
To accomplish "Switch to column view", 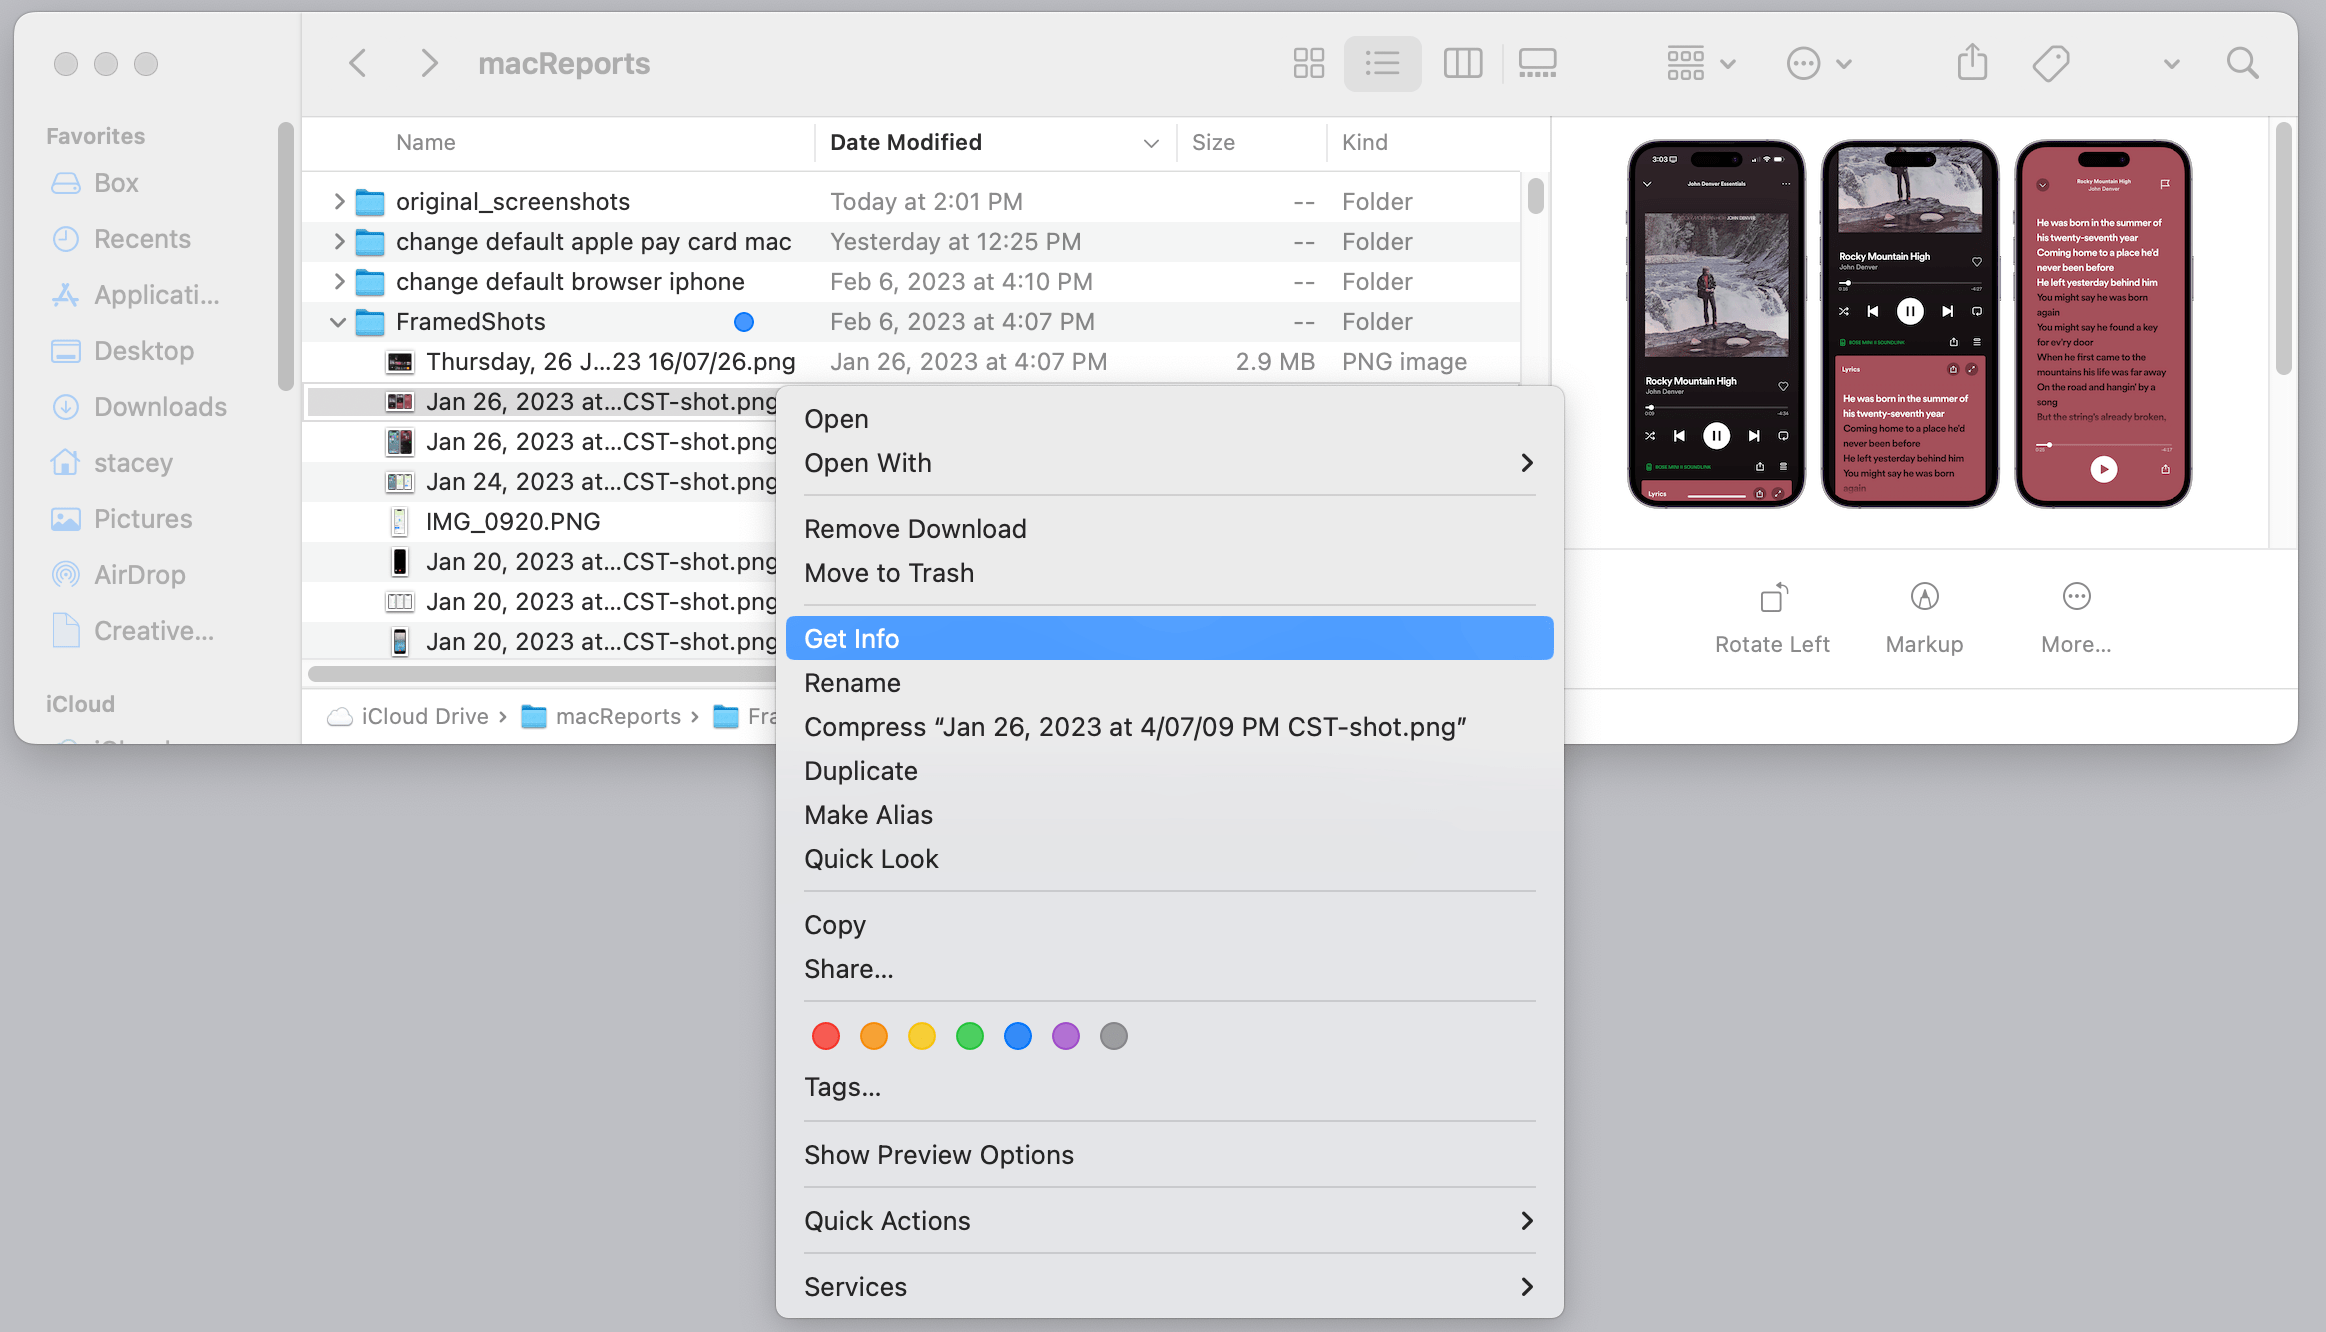I will (1462, 64).
